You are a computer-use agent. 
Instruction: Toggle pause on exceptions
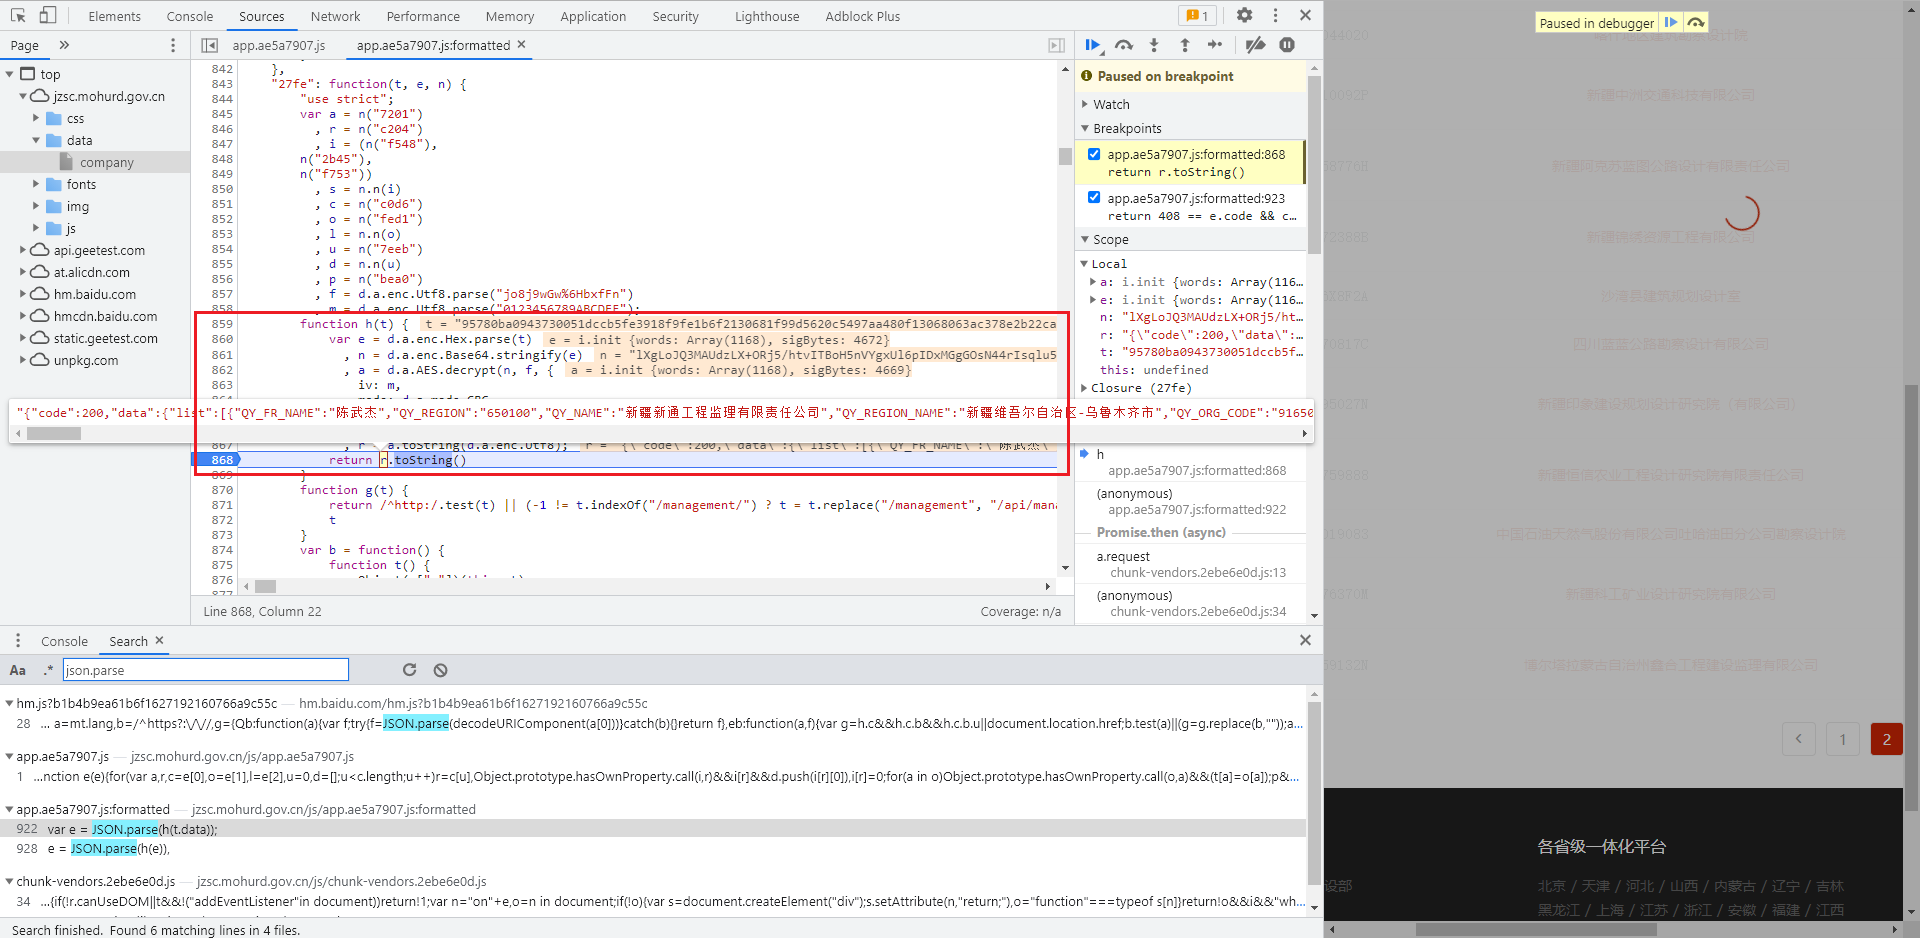coord(1287,45)
